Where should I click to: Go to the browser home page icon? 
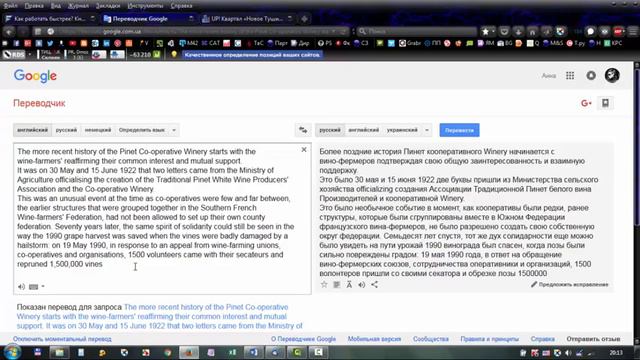(x=532, y=31)
